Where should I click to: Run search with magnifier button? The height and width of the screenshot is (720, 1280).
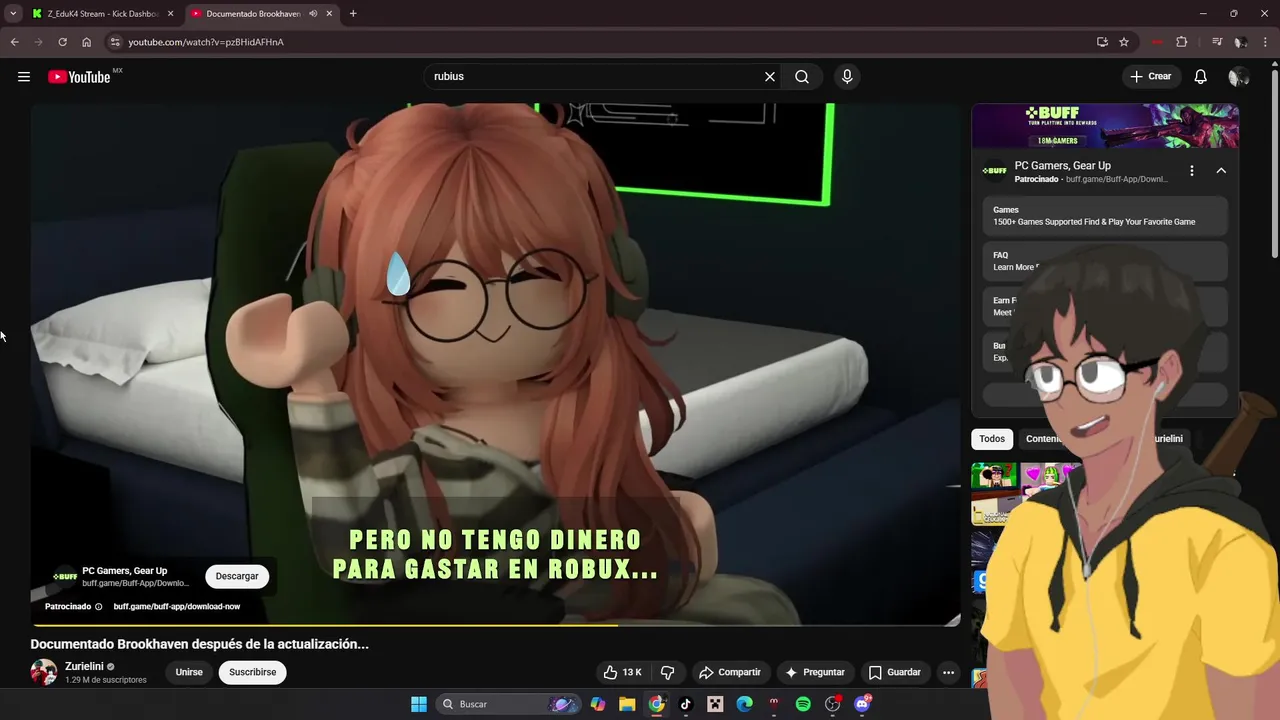click(x=802, y=77)
